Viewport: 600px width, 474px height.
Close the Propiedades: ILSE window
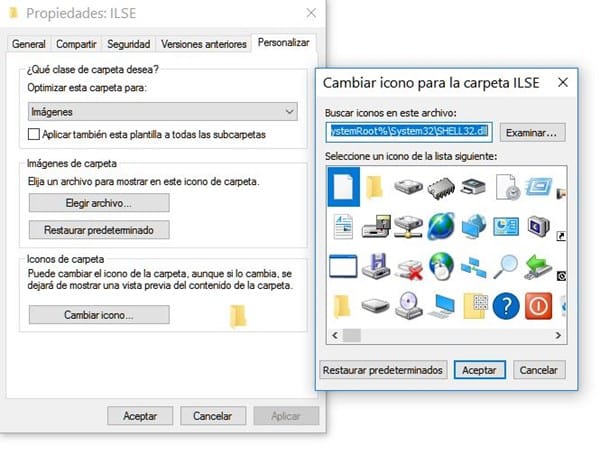point(311,13)
